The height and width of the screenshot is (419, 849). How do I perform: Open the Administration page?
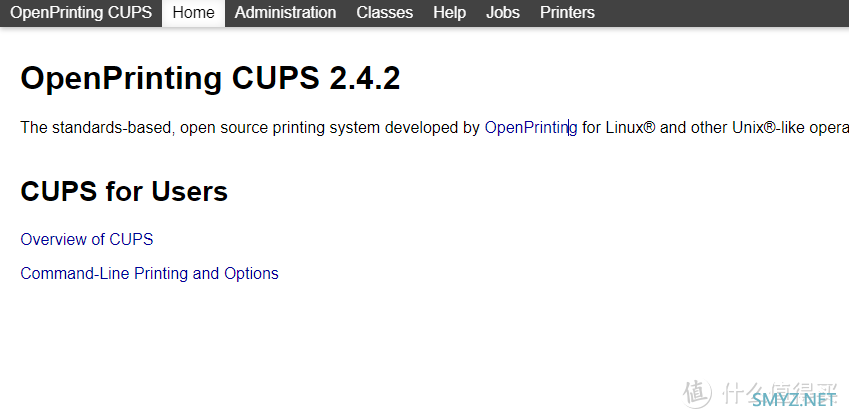285,12
